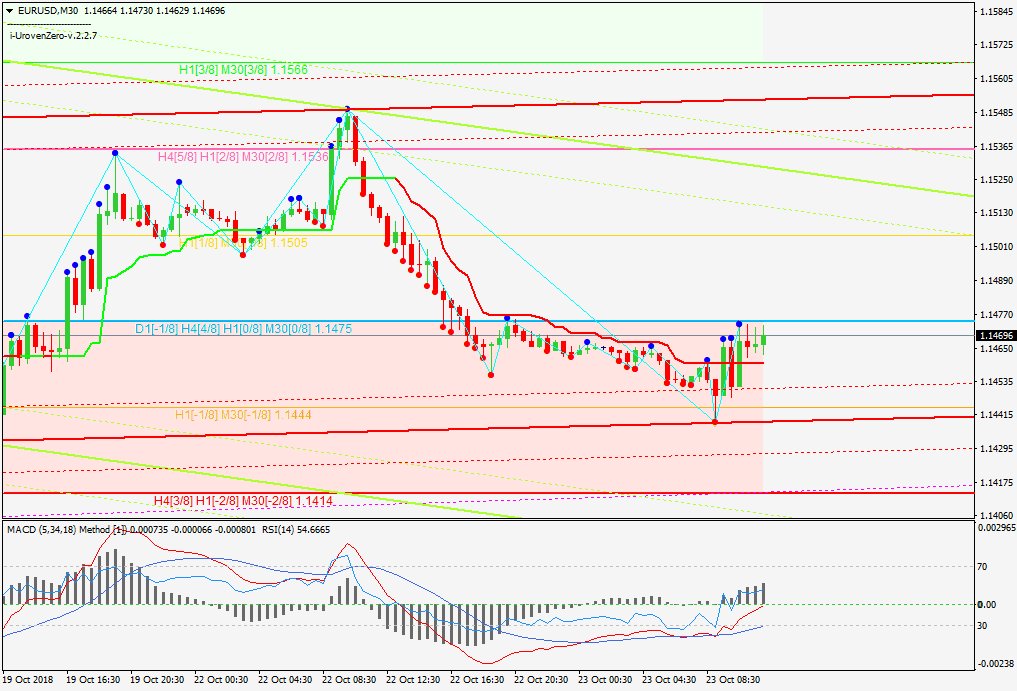
Task: Click price scale value 1.15485
Action: 996,113
